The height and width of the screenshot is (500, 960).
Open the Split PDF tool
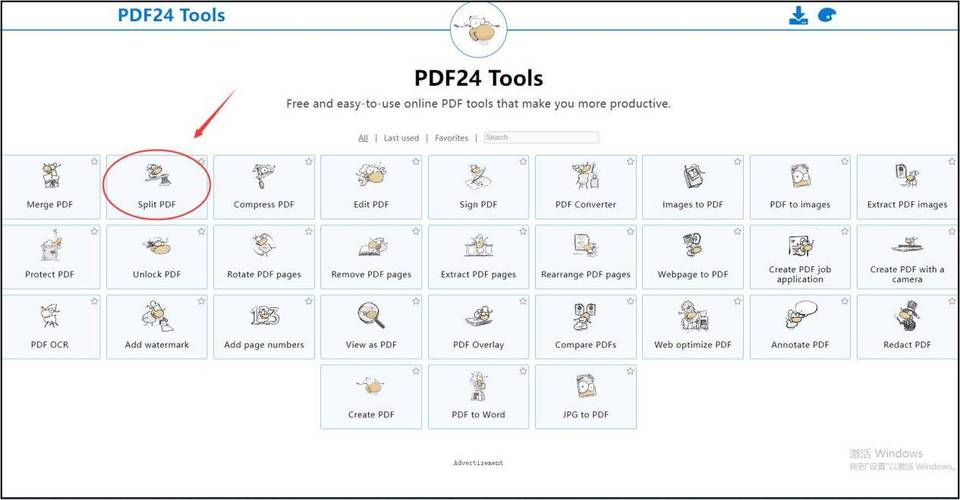157,187
